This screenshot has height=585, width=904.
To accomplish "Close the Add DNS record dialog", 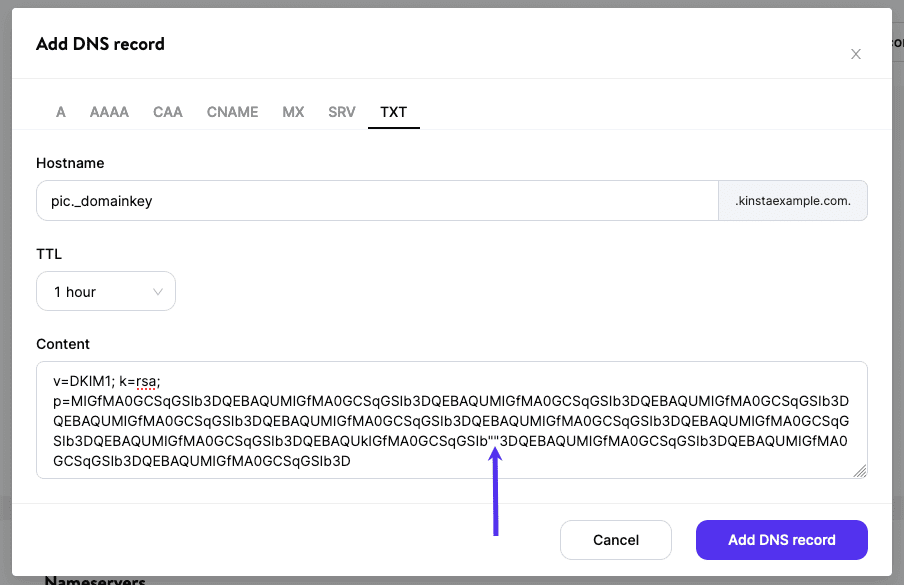I will [856, 54].
